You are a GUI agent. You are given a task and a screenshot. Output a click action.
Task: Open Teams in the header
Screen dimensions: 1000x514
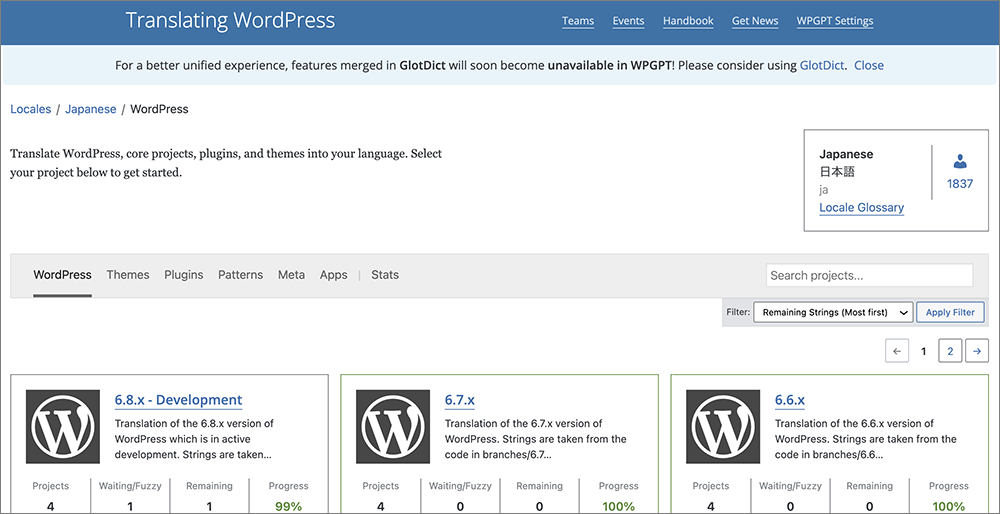click(578, 21)
